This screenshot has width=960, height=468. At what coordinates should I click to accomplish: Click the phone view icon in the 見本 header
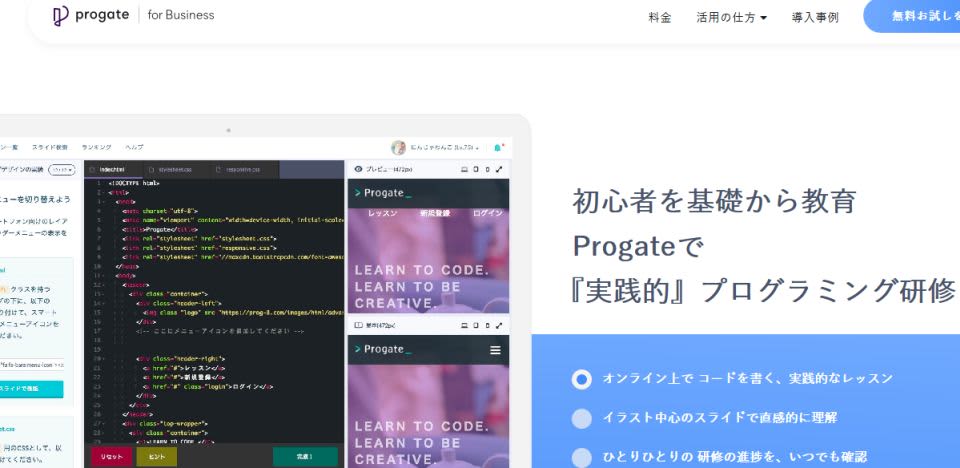(487, 325)
